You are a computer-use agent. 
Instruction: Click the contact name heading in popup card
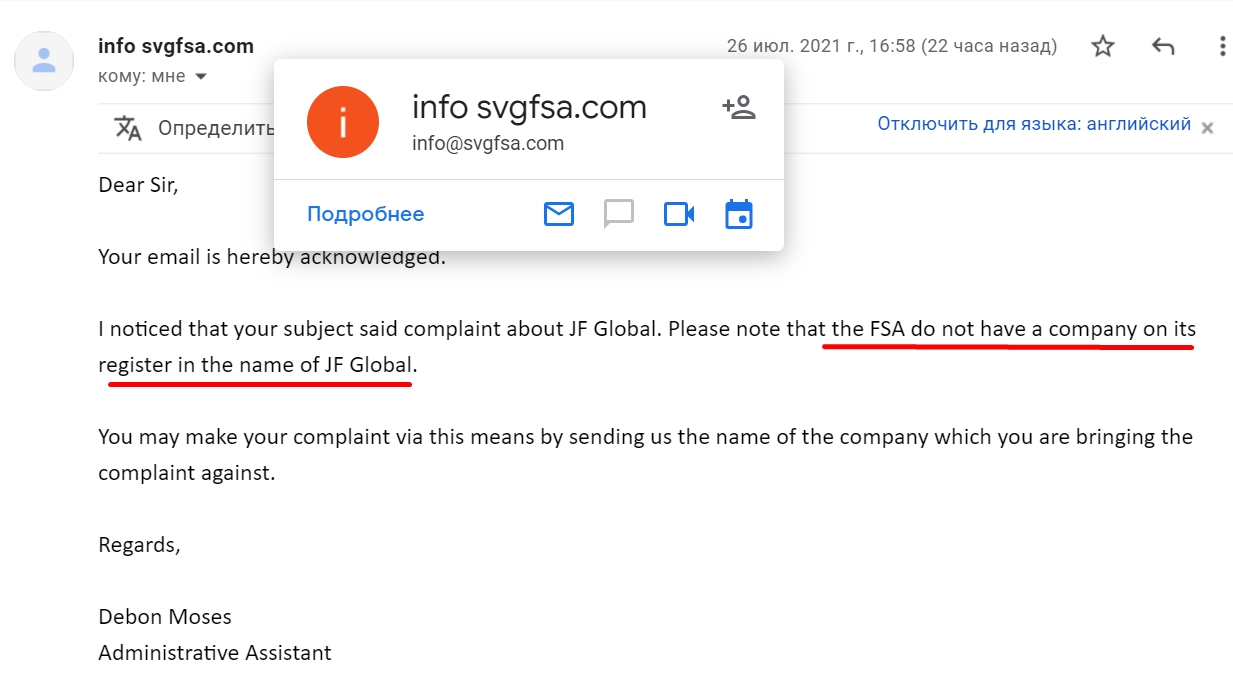point(529,107)
